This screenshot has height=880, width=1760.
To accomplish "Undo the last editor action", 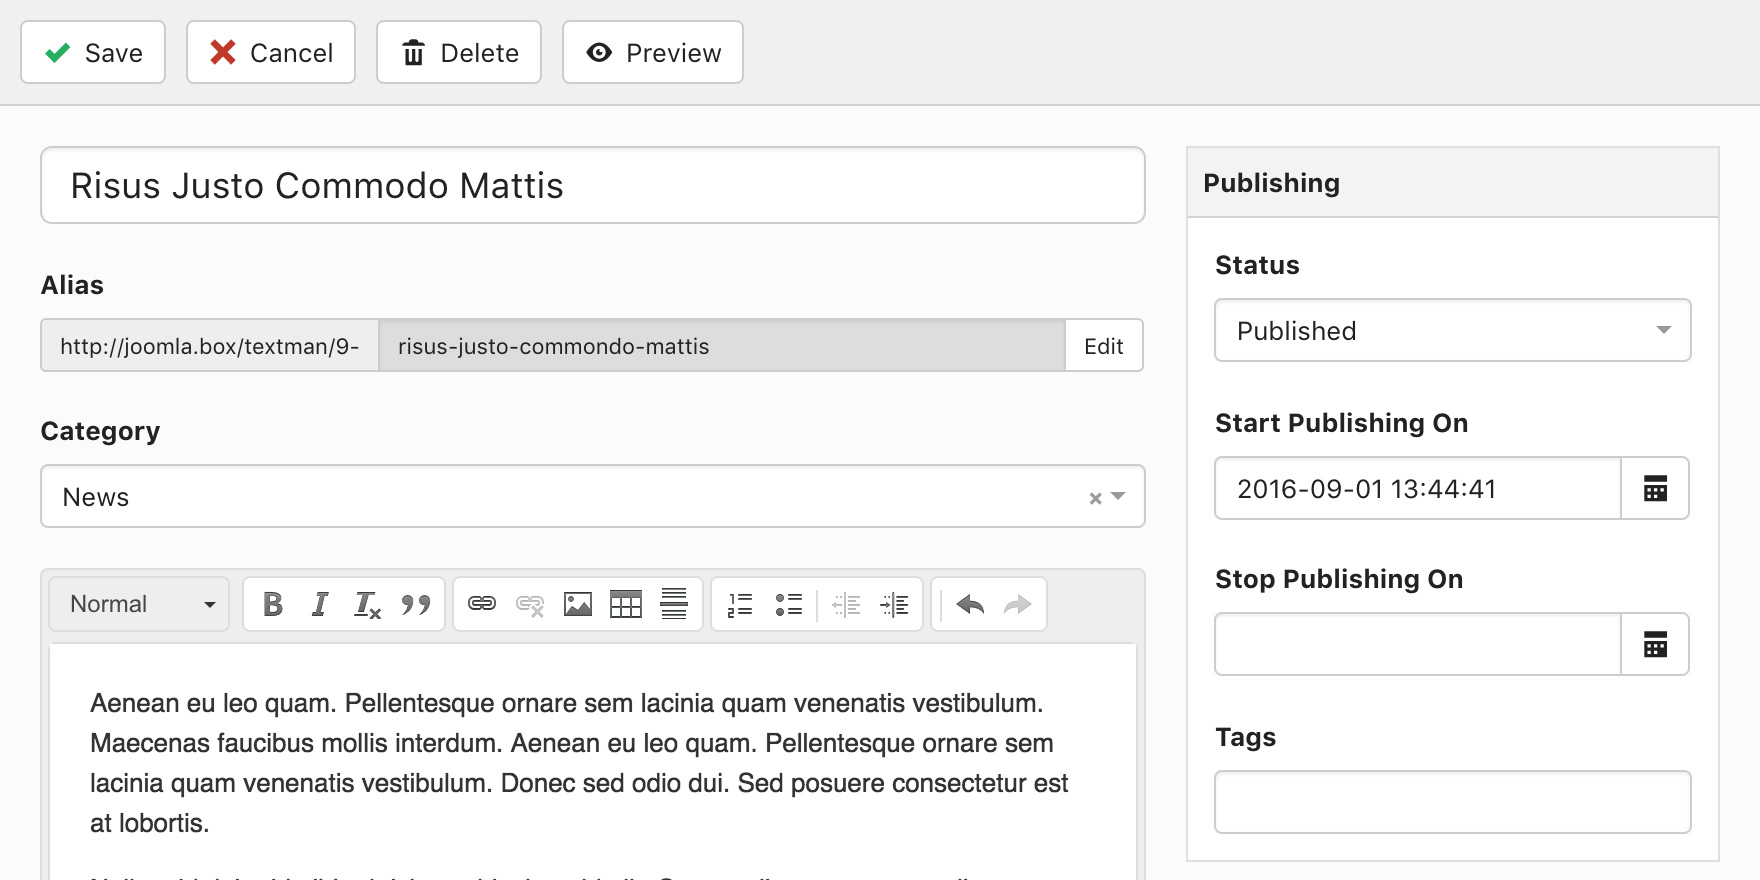I will pos(970,604).
